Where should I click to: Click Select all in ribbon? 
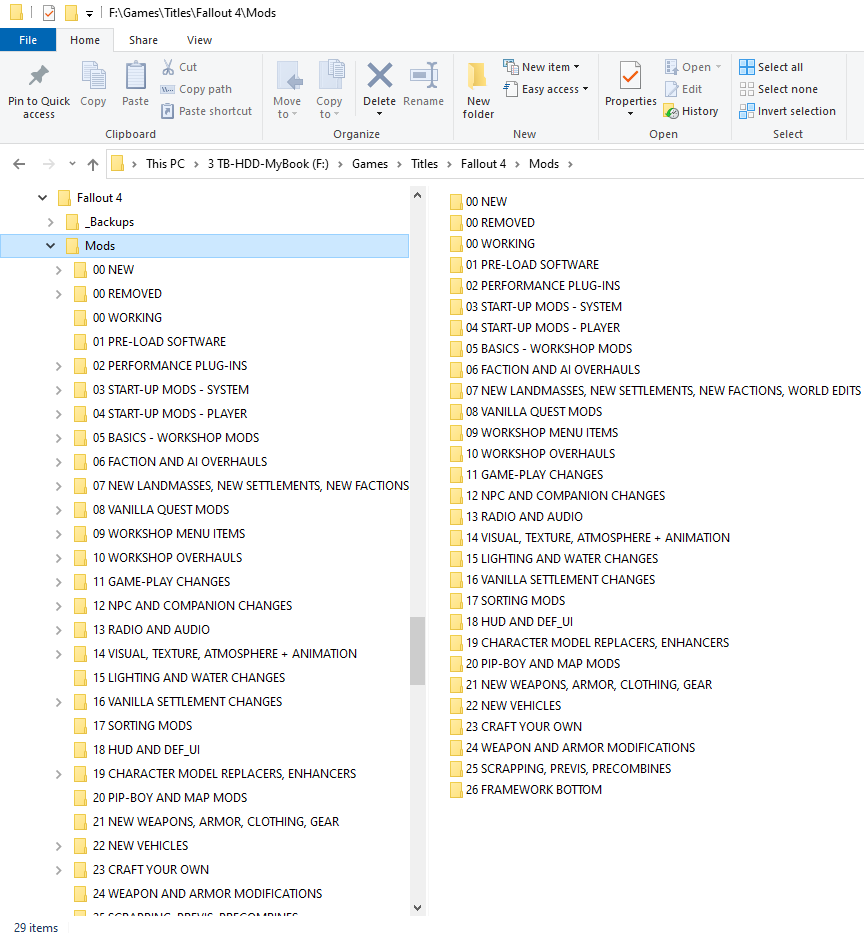click(x=771, y=67)
